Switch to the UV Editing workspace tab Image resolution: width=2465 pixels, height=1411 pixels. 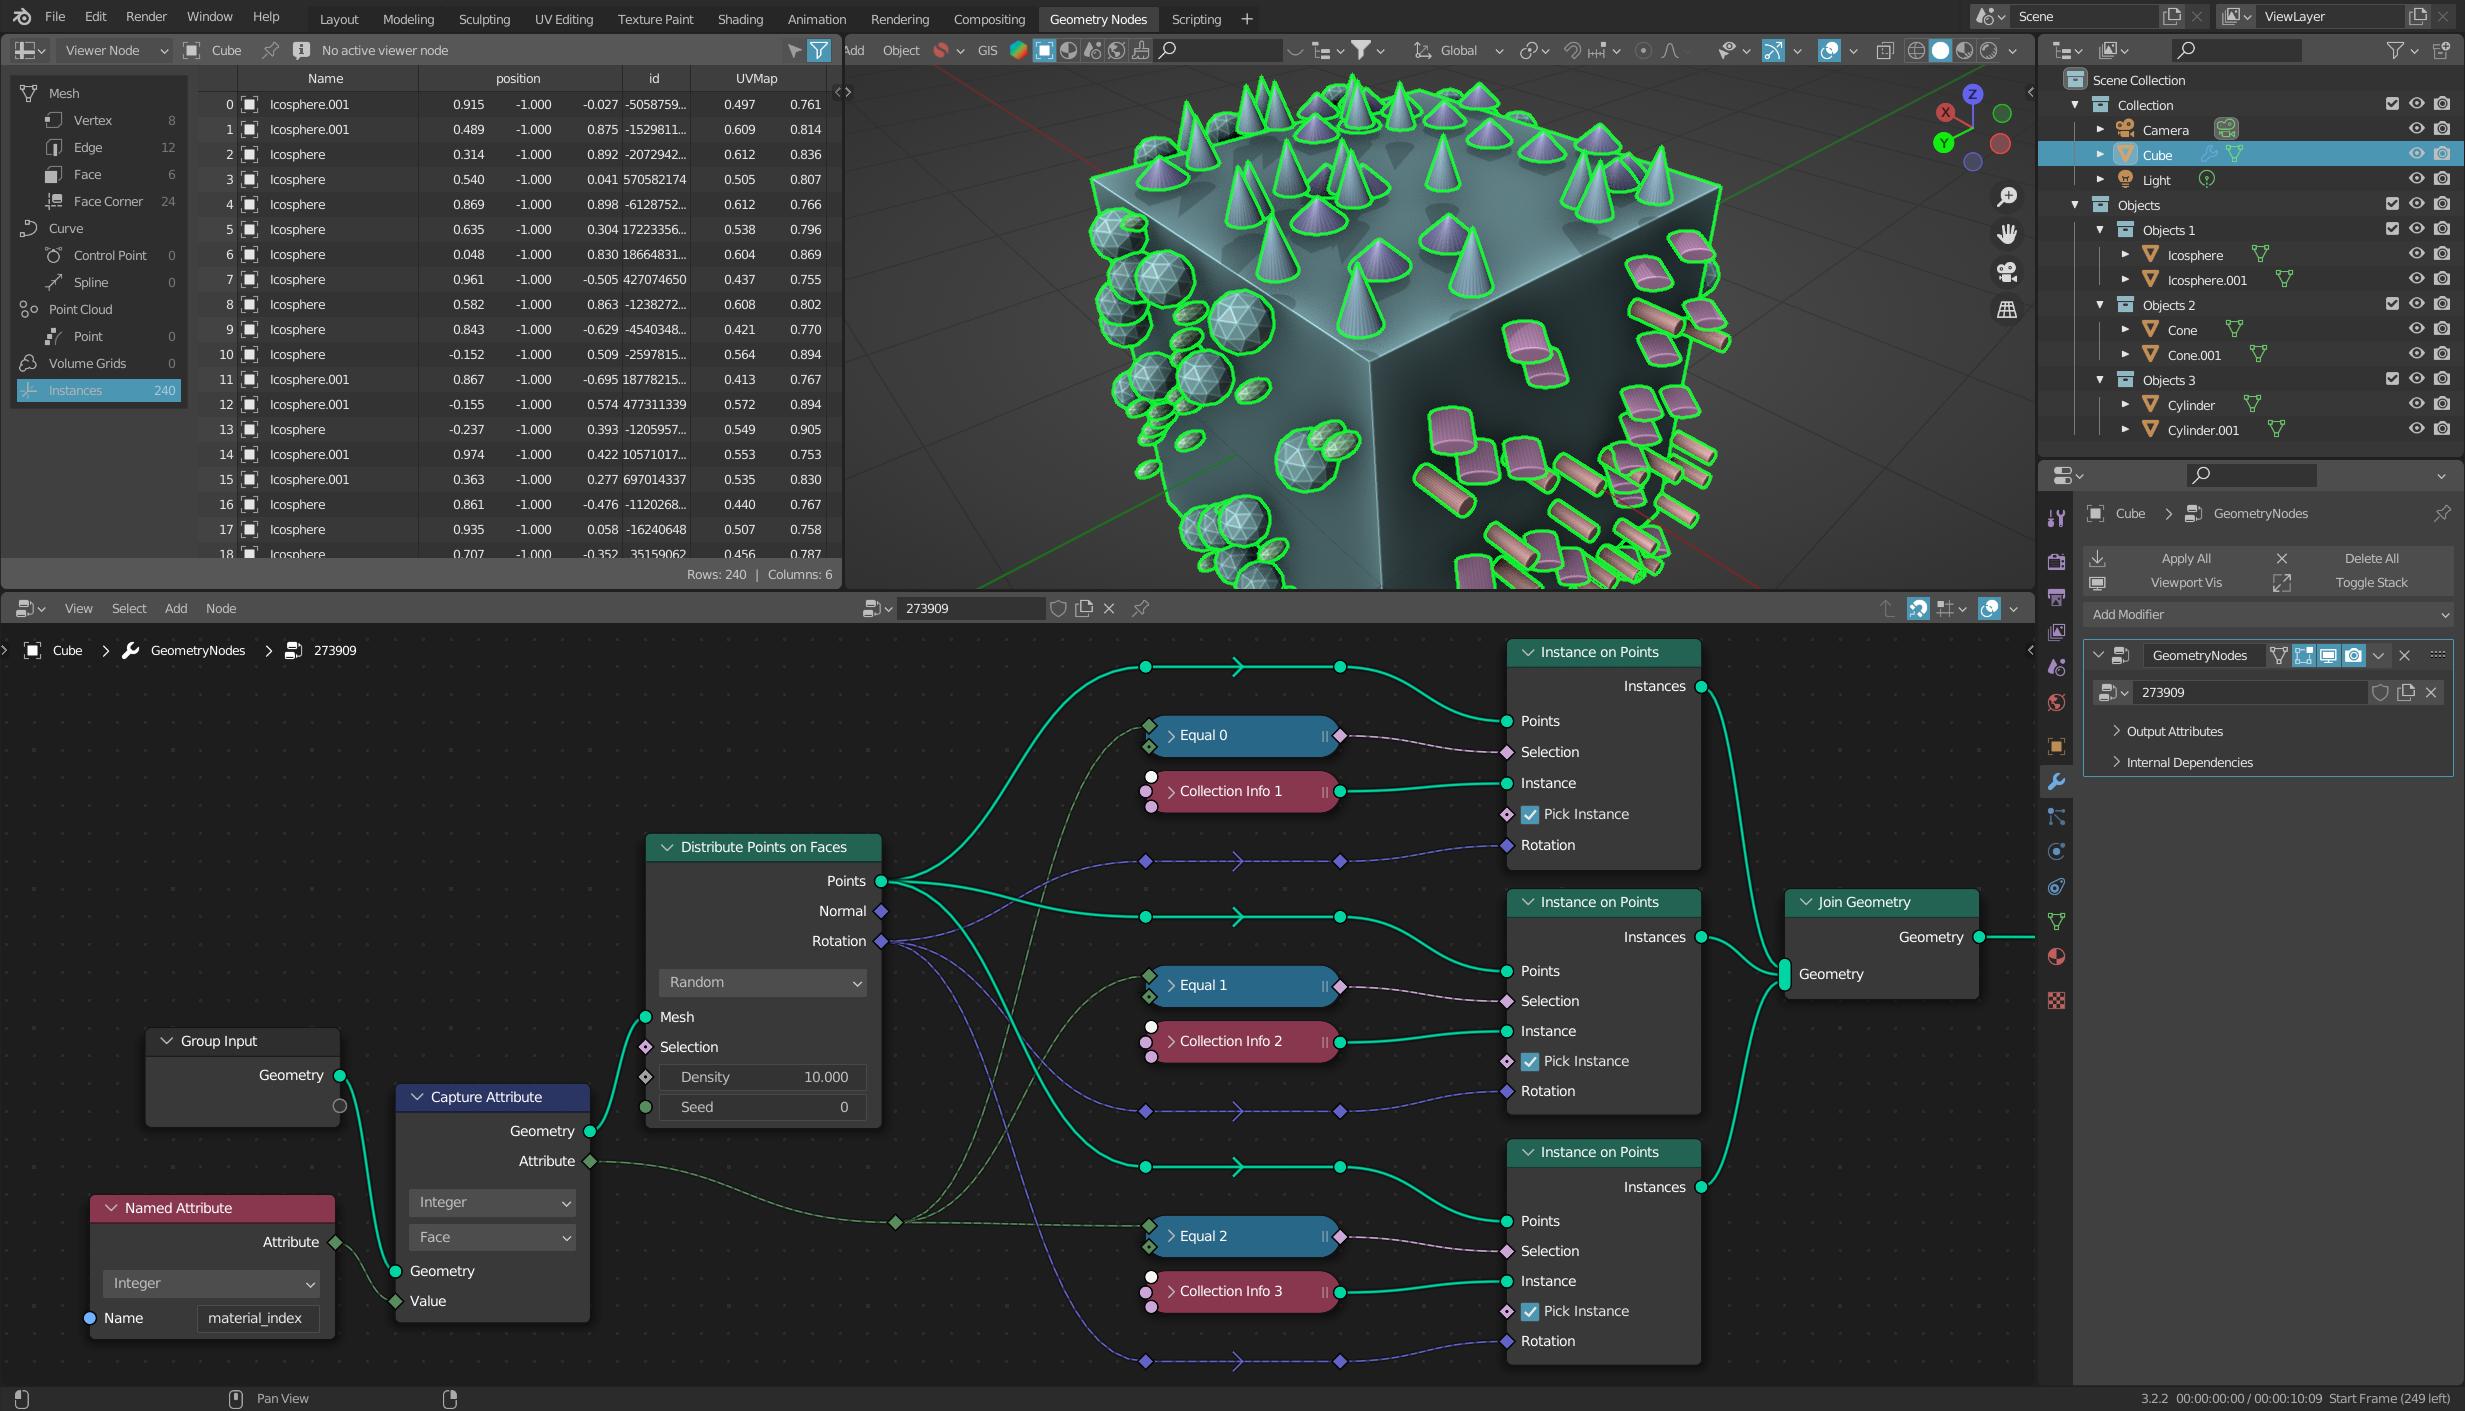point(563,19)
